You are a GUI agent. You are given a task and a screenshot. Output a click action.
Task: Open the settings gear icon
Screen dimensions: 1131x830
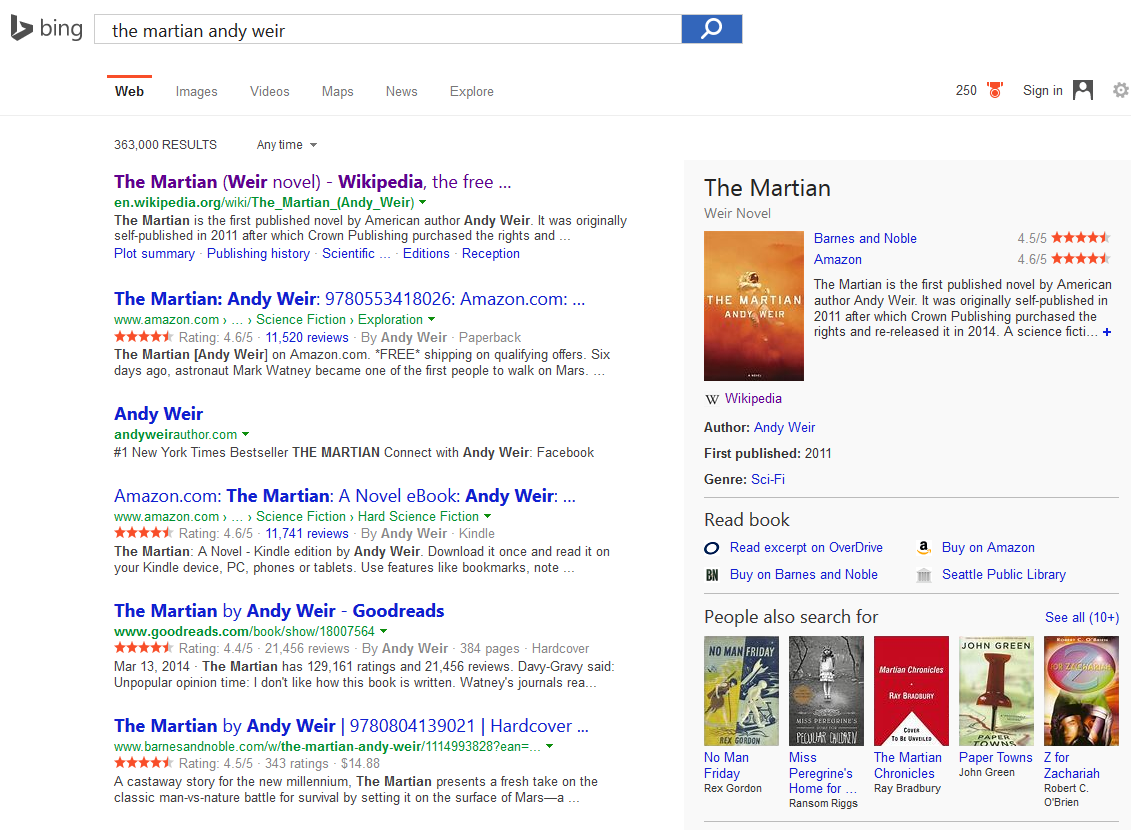point(1120,90)
